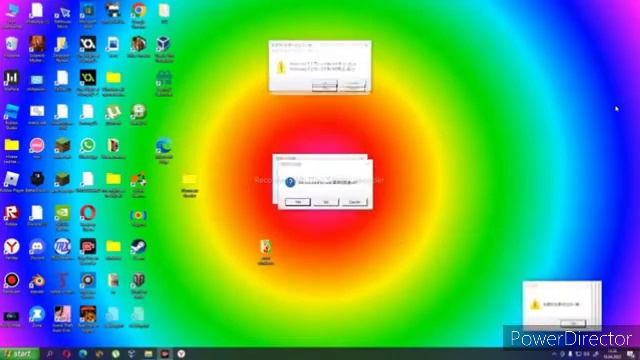
Task: Open File Explorer from the taskbar
Action: (149, 354)
